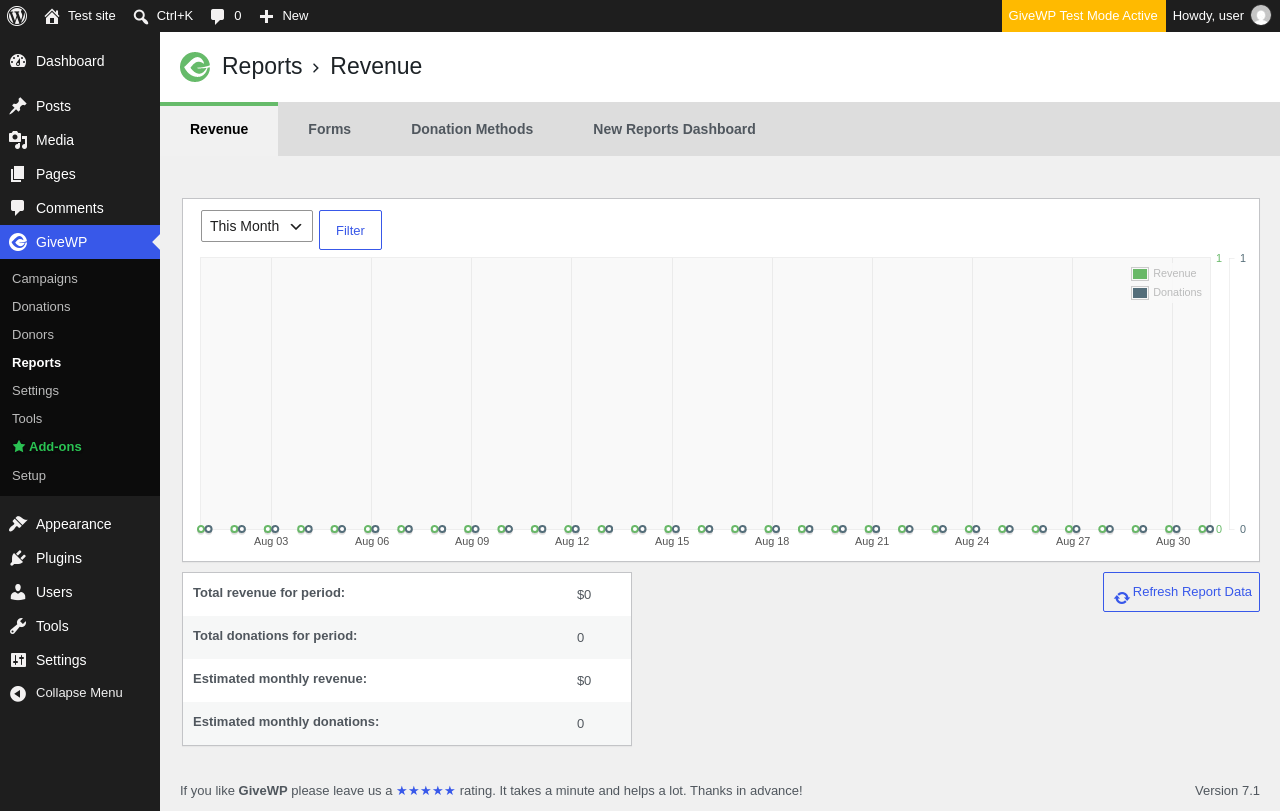Click the Add-ons star icon
Screen dimensions: 1280x811
click(x=18, y=447)
